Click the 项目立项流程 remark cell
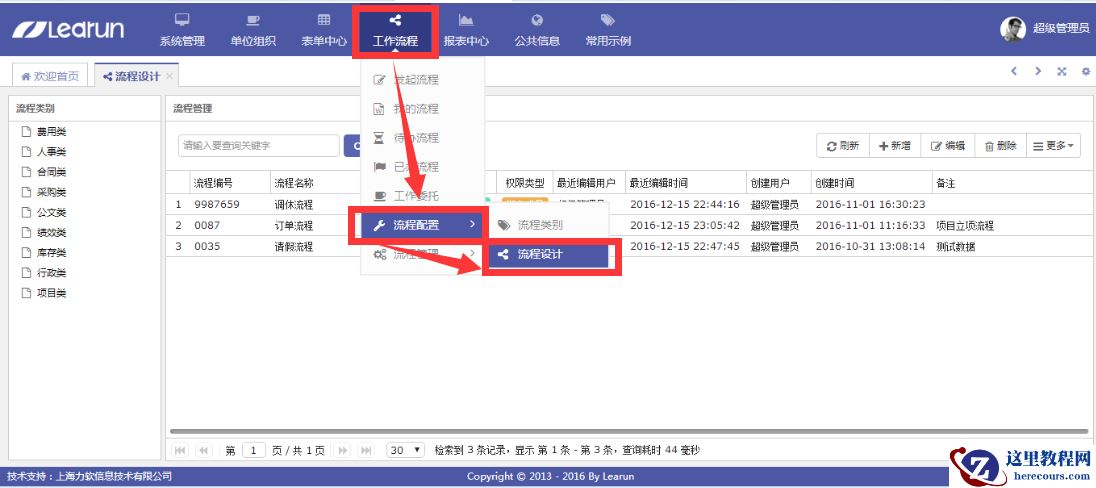The height and width of the screenshot is (488, 1096). click(965, 226)
